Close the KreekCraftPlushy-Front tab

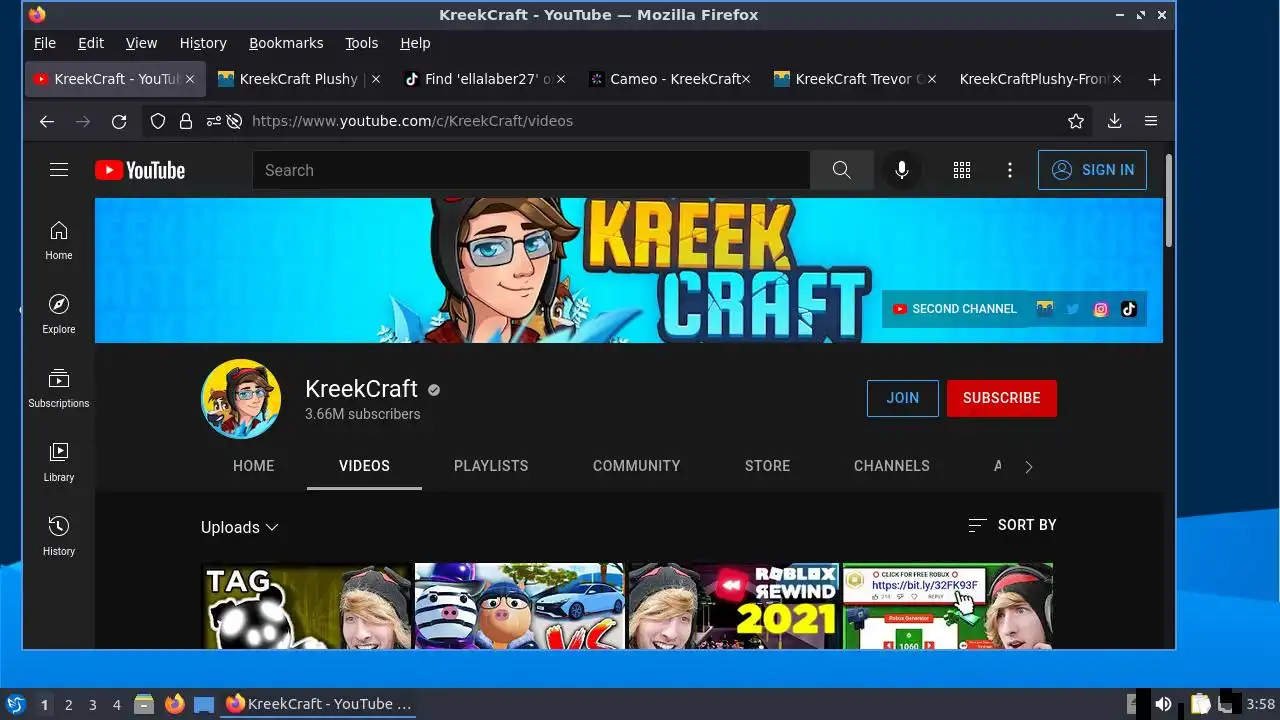pos(1117,79)
